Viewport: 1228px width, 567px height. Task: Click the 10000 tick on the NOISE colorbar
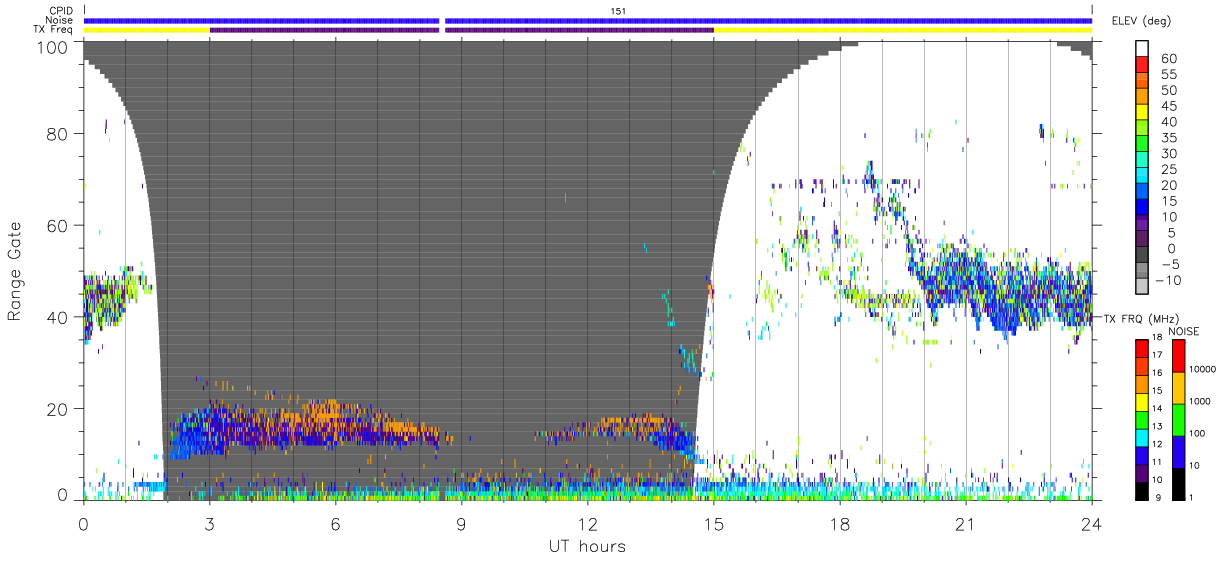1202,369
